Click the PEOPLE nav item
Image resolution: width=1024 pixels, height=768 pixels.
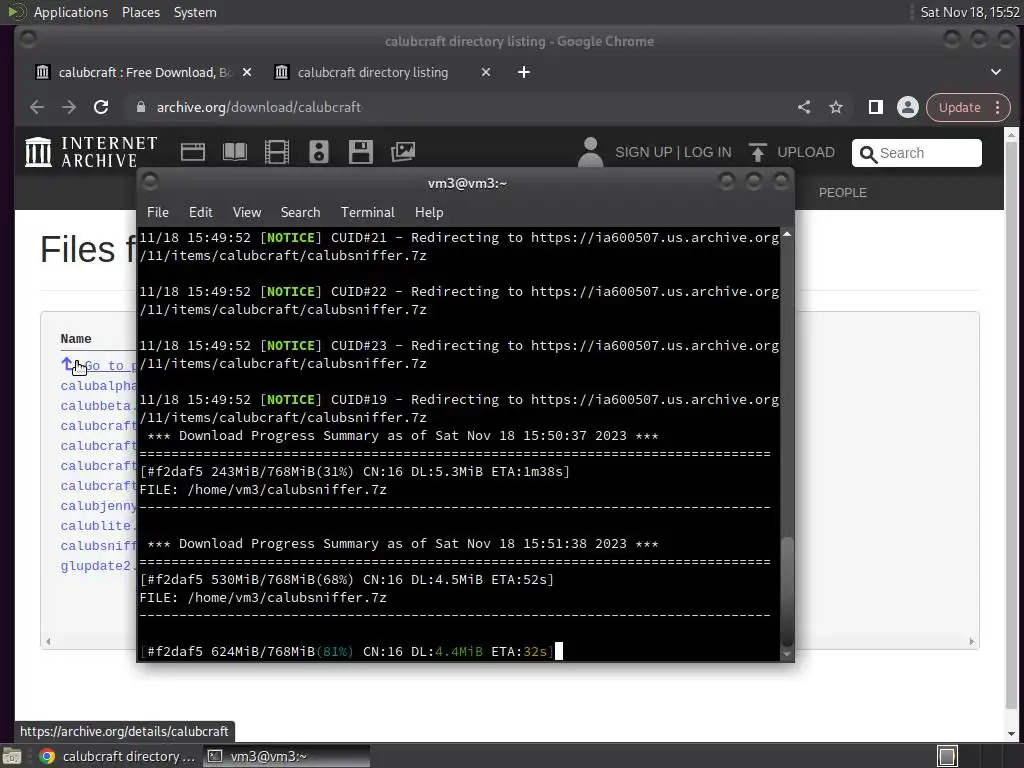[842, 193]
